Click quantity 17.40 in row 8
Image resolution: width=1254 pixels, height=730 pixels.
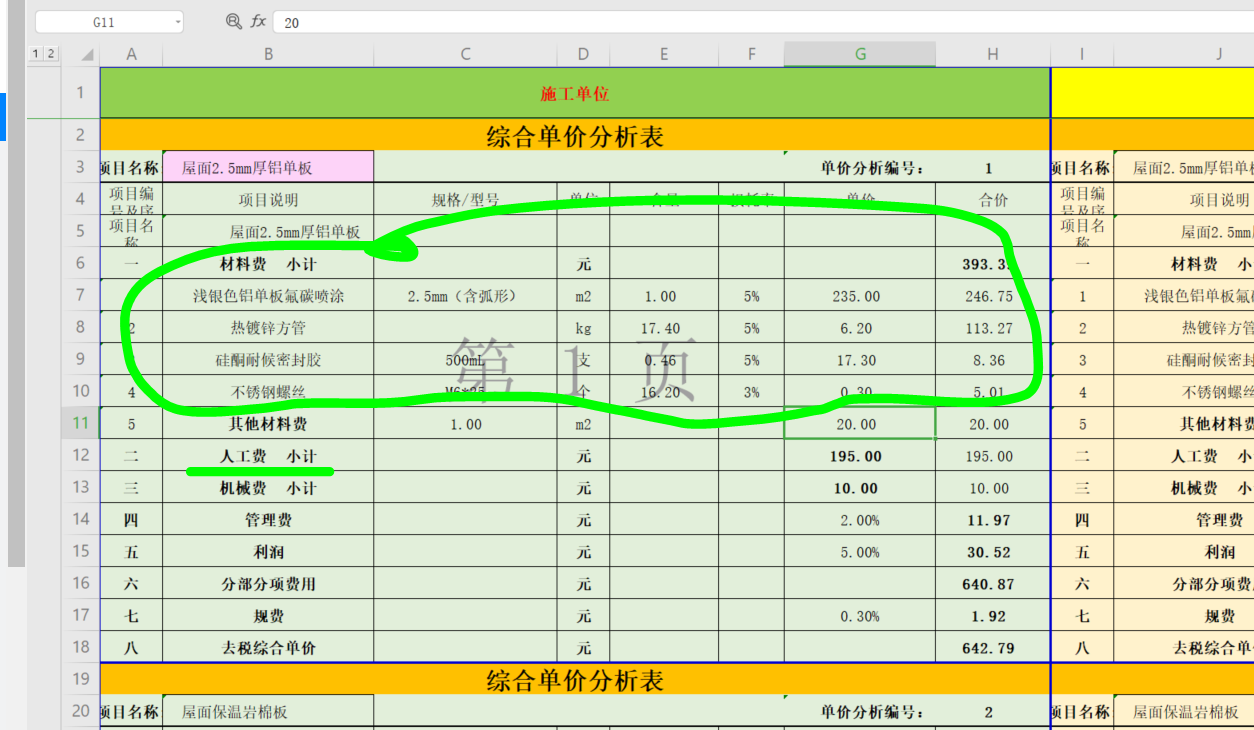[664, 328]
